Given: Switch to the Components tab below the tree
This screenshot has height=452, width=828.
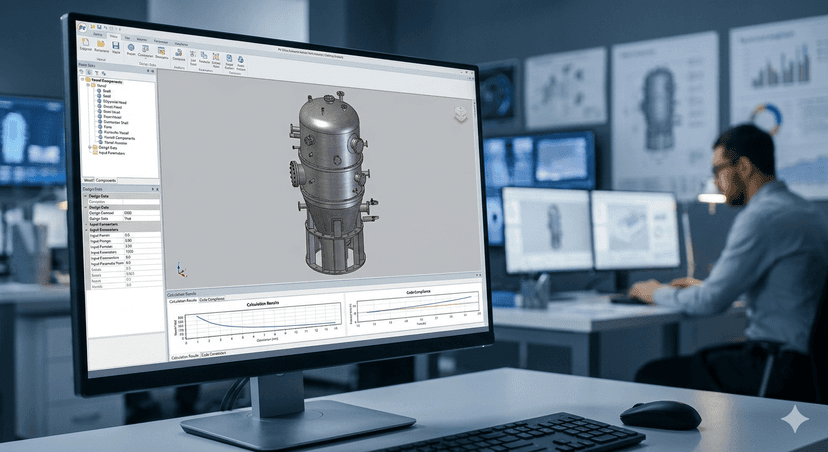Looking at the screenshot, I should point(106,181).
